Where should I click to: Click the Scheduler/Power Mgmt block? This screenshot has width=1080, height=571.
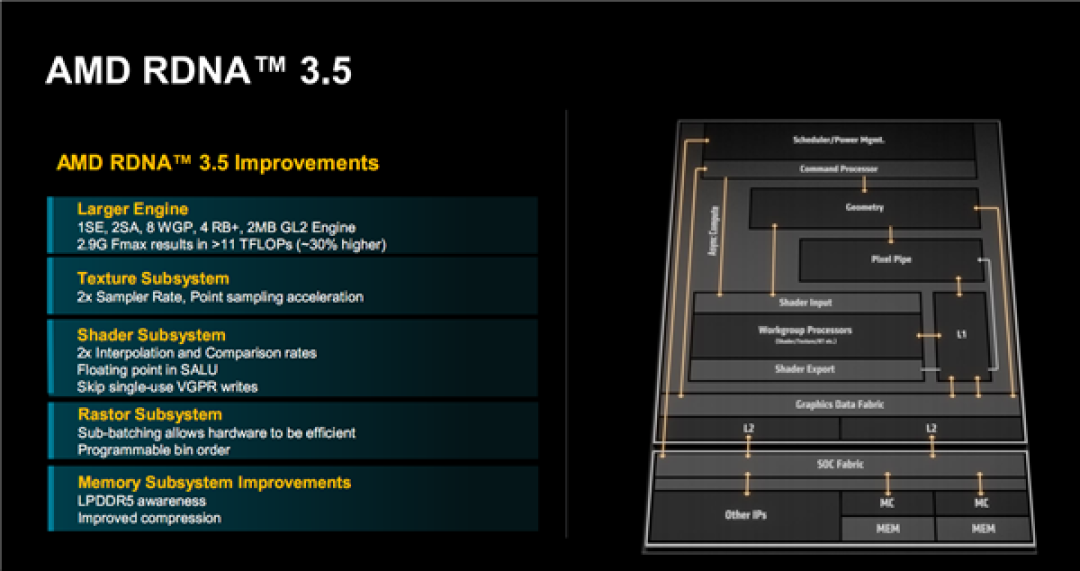pyautogui.click(x=838, y=141)
